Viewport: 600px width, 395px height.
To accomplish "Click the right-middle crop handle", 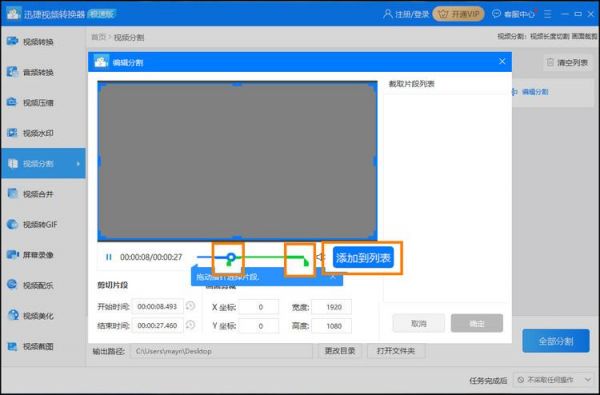I will pyautogui.click(x=375, y=162).
